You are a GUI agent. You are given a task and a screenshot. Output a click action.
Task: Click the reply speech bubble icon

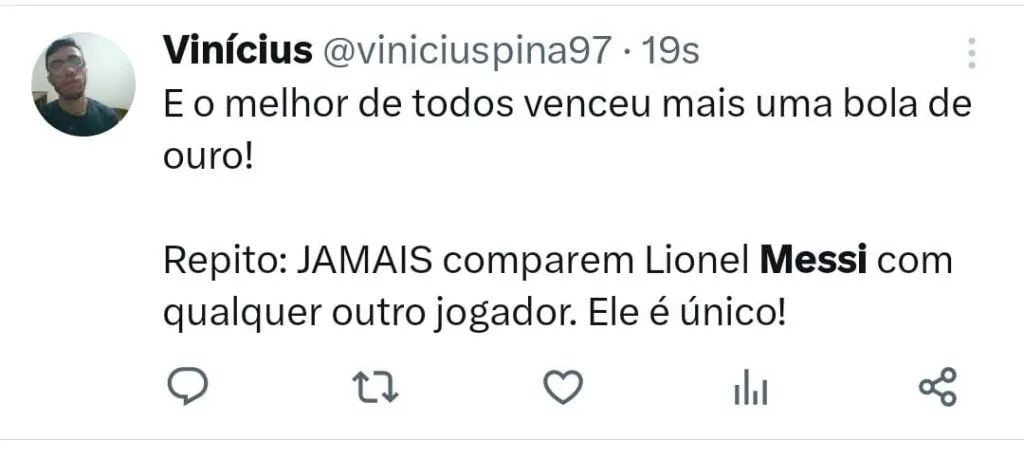[185, 387]
